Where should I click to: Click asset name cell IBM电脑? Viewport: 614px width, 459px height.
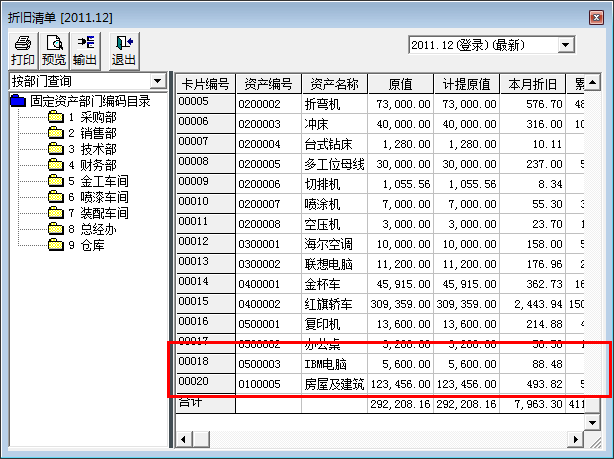pyautogui.click(x=334, y=364)
